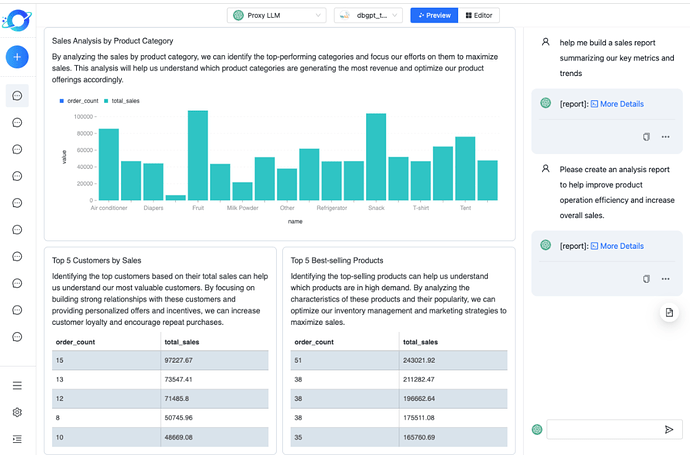Viewport: 690px width, 455px height.
Task: Switch to Preview mode
Action: 435,15
